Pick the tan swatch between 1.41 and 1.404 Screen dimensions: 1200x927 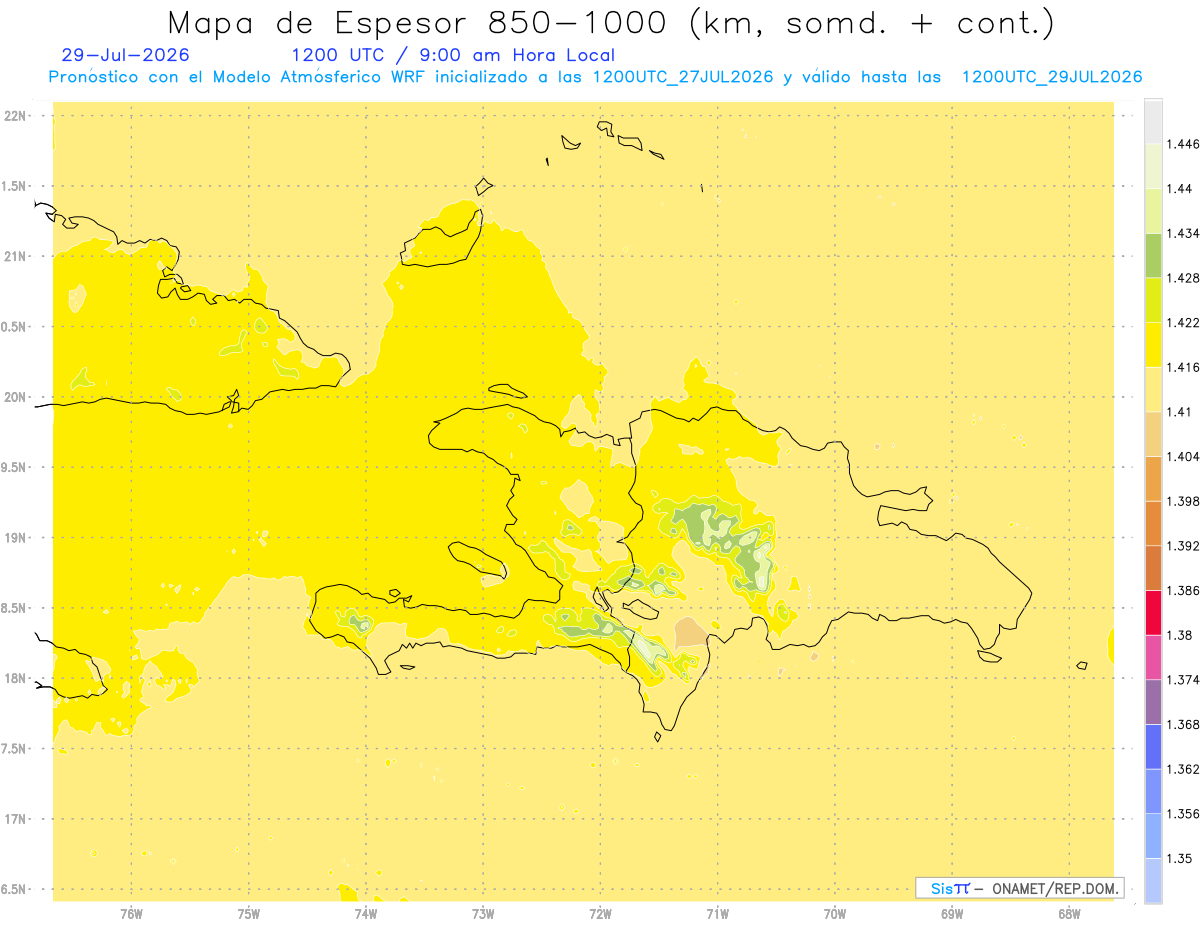click(x=1153, y=434)
